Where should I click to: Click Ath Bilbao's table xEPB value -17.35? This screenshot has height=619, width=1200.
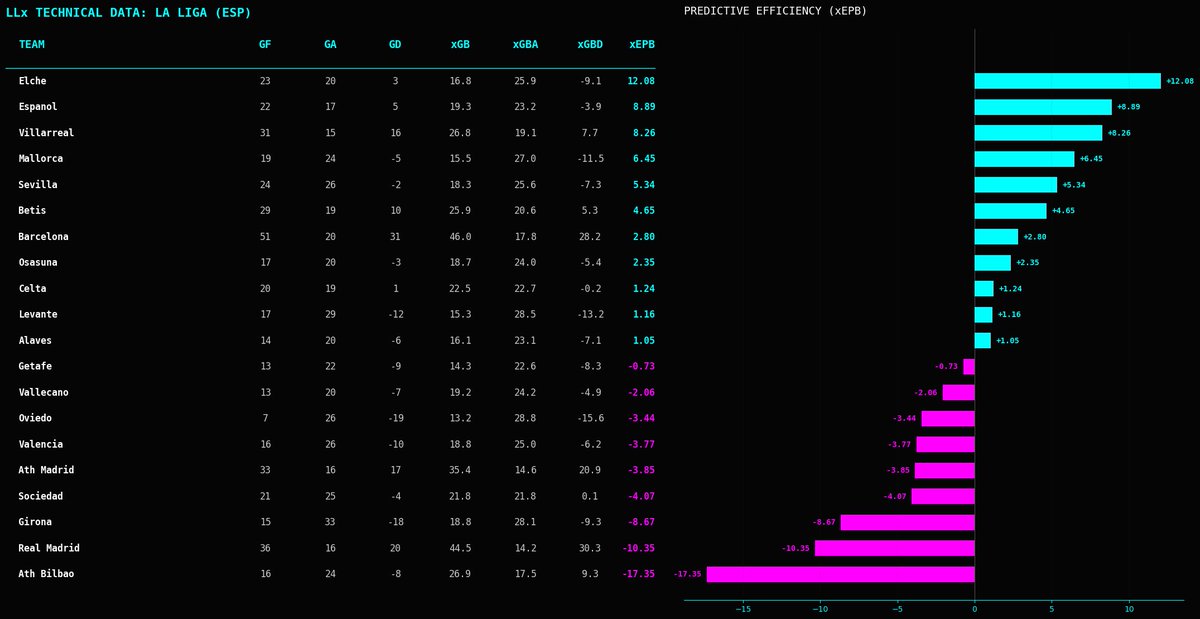coord(639,575)
